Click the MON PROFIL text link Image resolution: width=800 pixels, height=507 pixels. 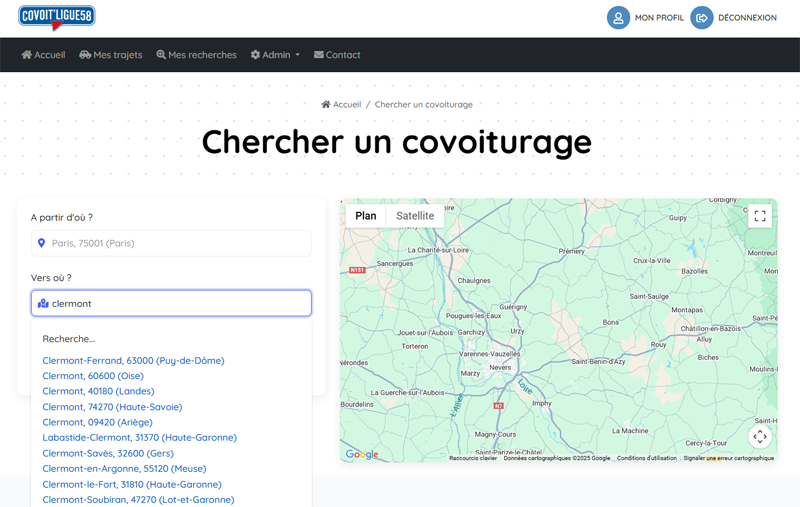659,18
